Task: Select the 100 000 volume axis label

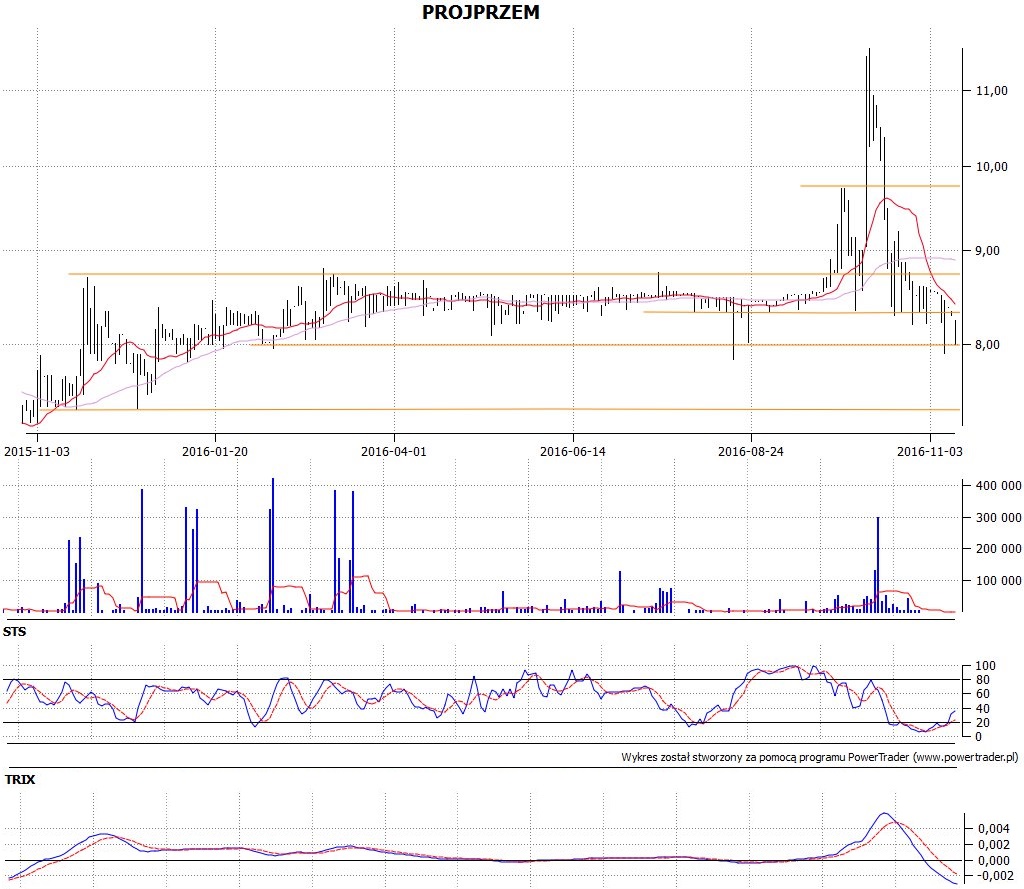Action: click(x=998, y=581)
